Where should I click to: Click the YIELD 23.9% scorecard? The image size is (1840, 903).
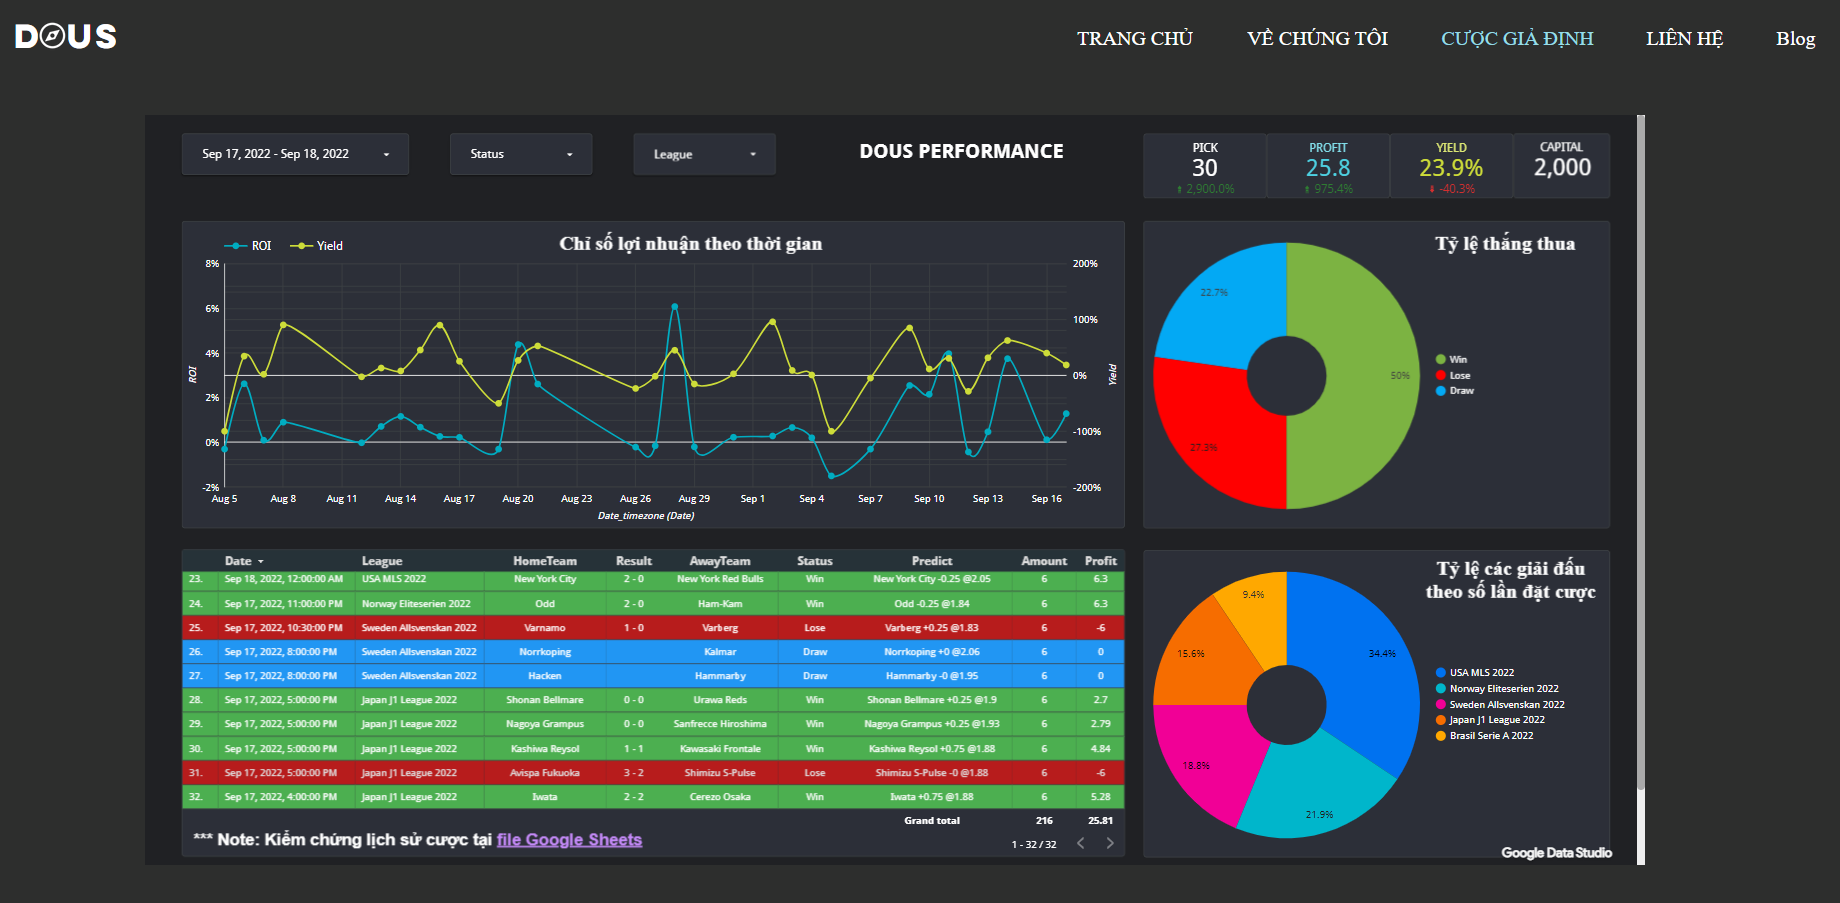point(1451,166)
